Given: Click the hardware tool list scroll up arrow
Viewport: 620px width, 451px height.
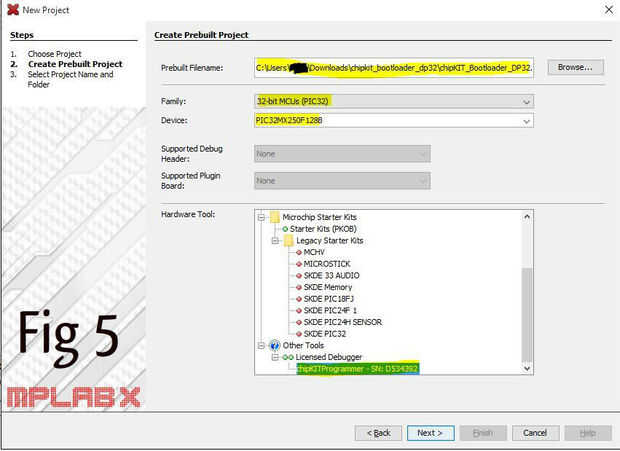Looking at the screenshot, I should (x=527, y=216).
